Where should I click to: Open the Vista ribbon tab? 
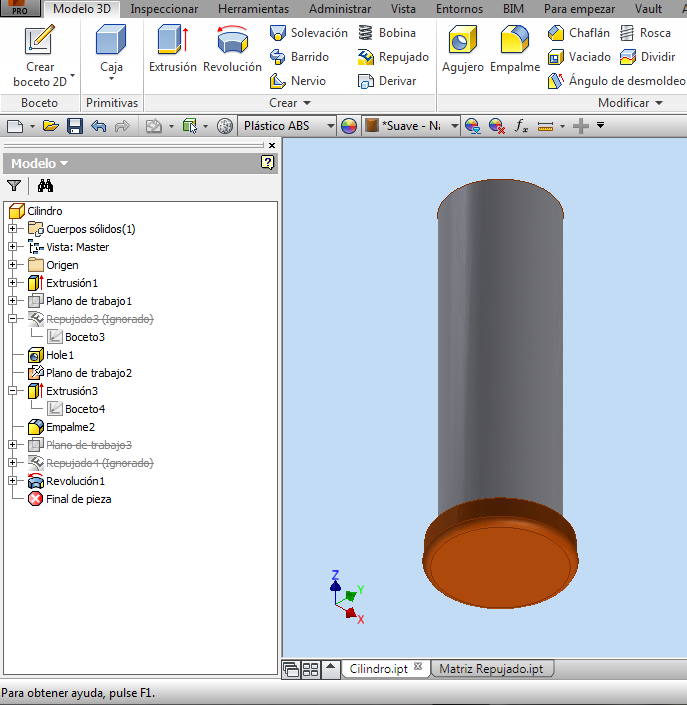click(x=403, y=9)
